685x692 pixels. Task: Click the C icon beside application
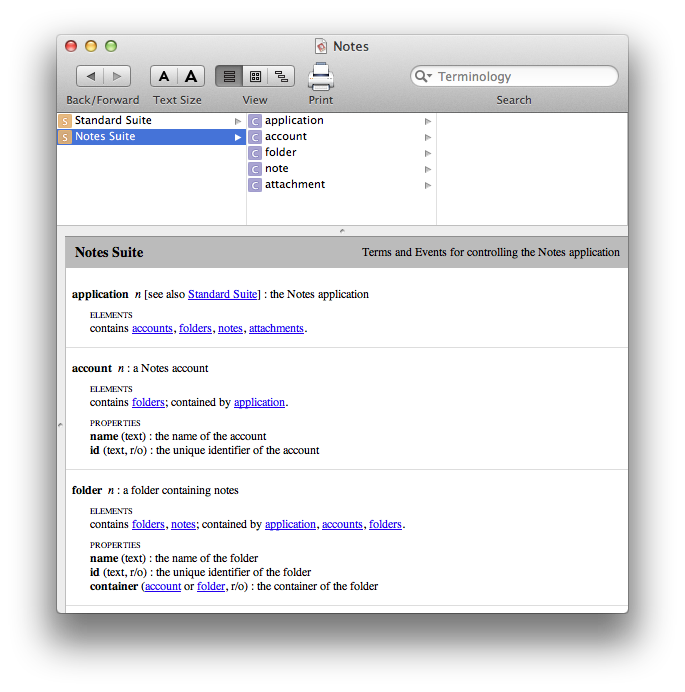pyautogui.click(x=255, y=121)
